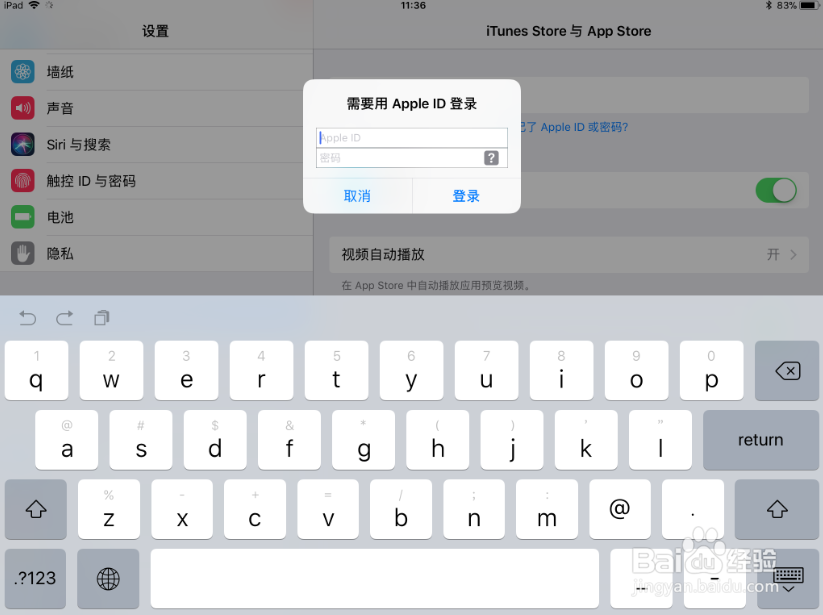Tap the backspace delete key
The height and width of the screenshot is (615, 823).
pyautogui.click(x=786, y=371)
